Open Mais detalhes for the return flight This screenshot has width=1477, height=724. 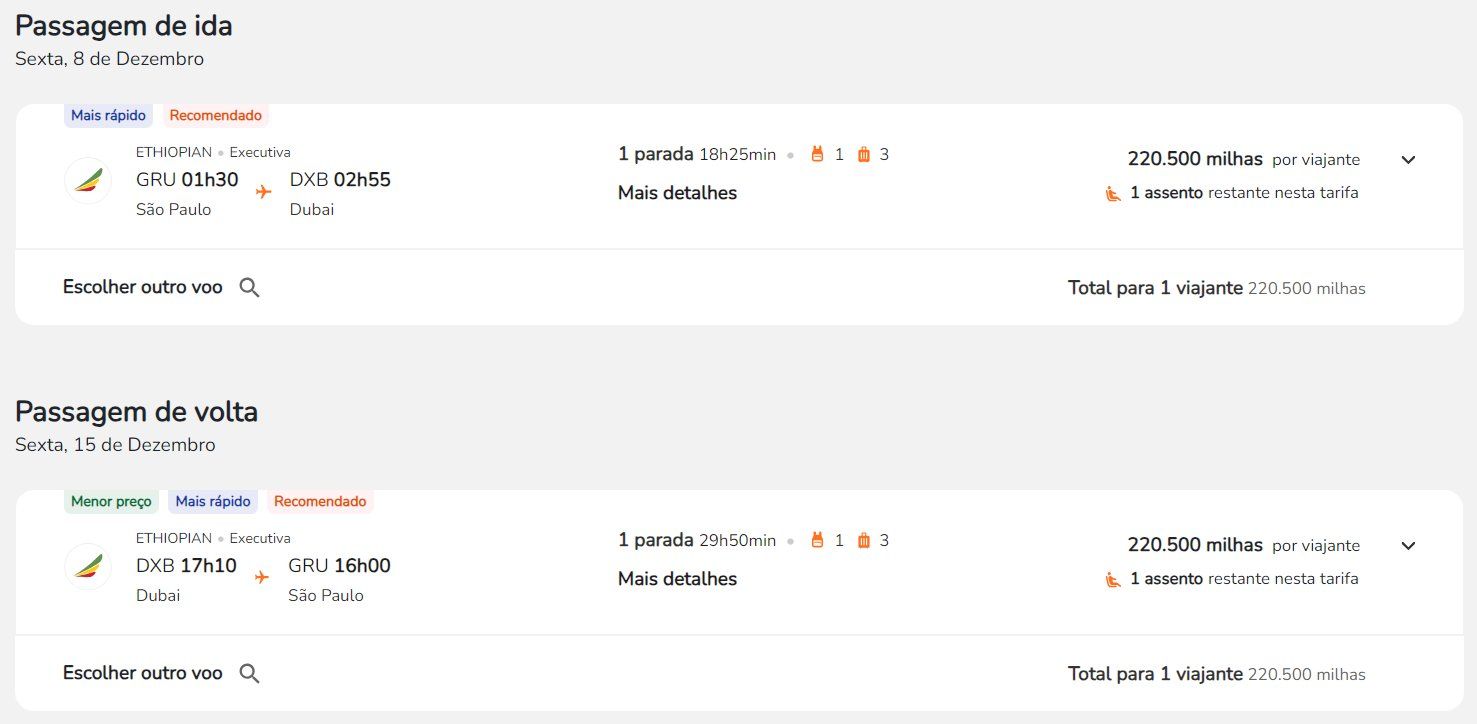click(677, 579)
